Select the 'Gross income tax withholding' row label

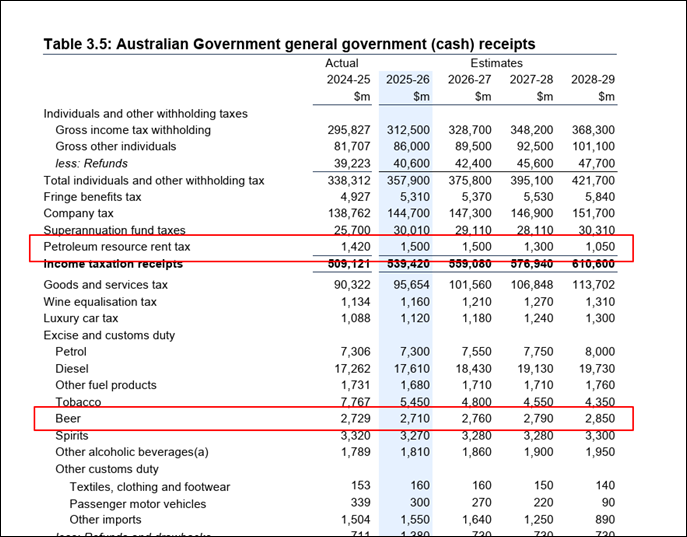tap(133, 130)
